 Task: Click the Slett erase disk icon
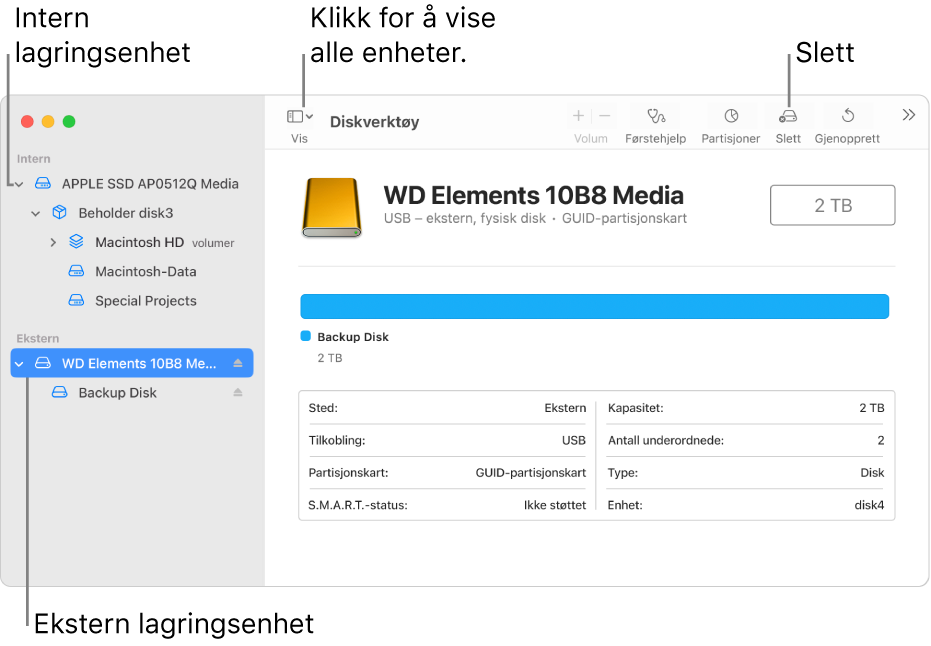[788, 116]
